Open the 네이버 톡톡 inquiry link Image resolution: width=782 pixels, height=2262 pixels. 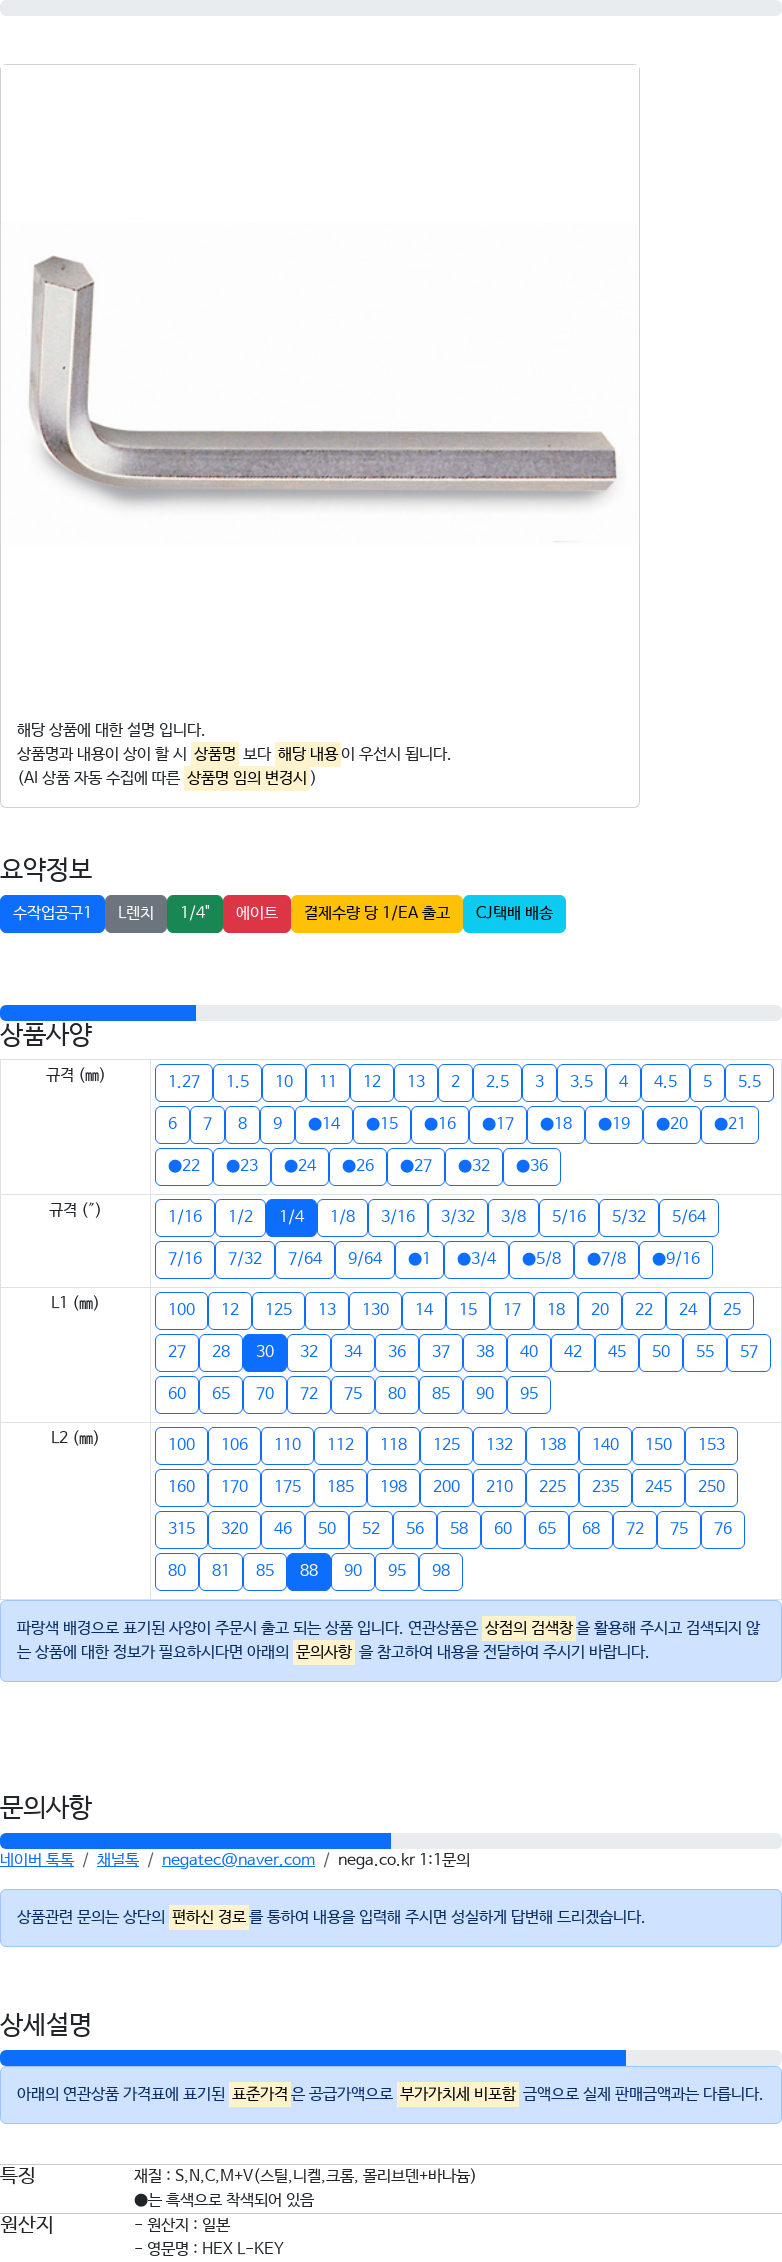pos(37,1859)
